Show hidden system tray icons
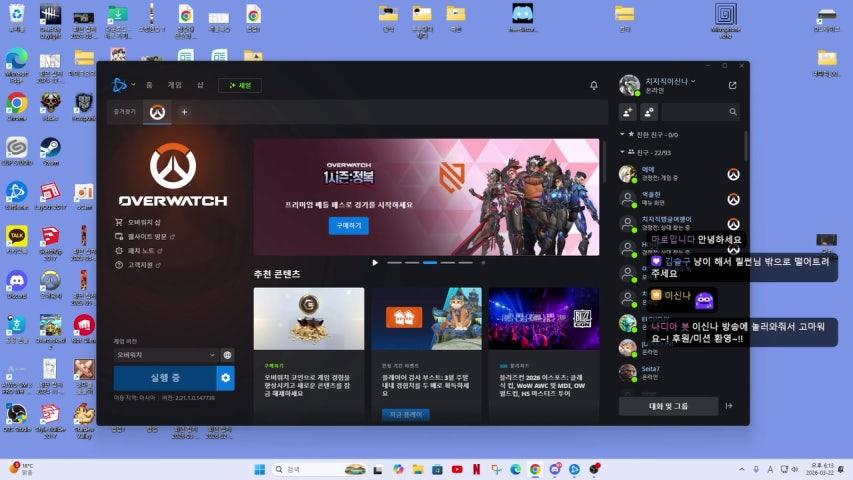 [741, 469]
